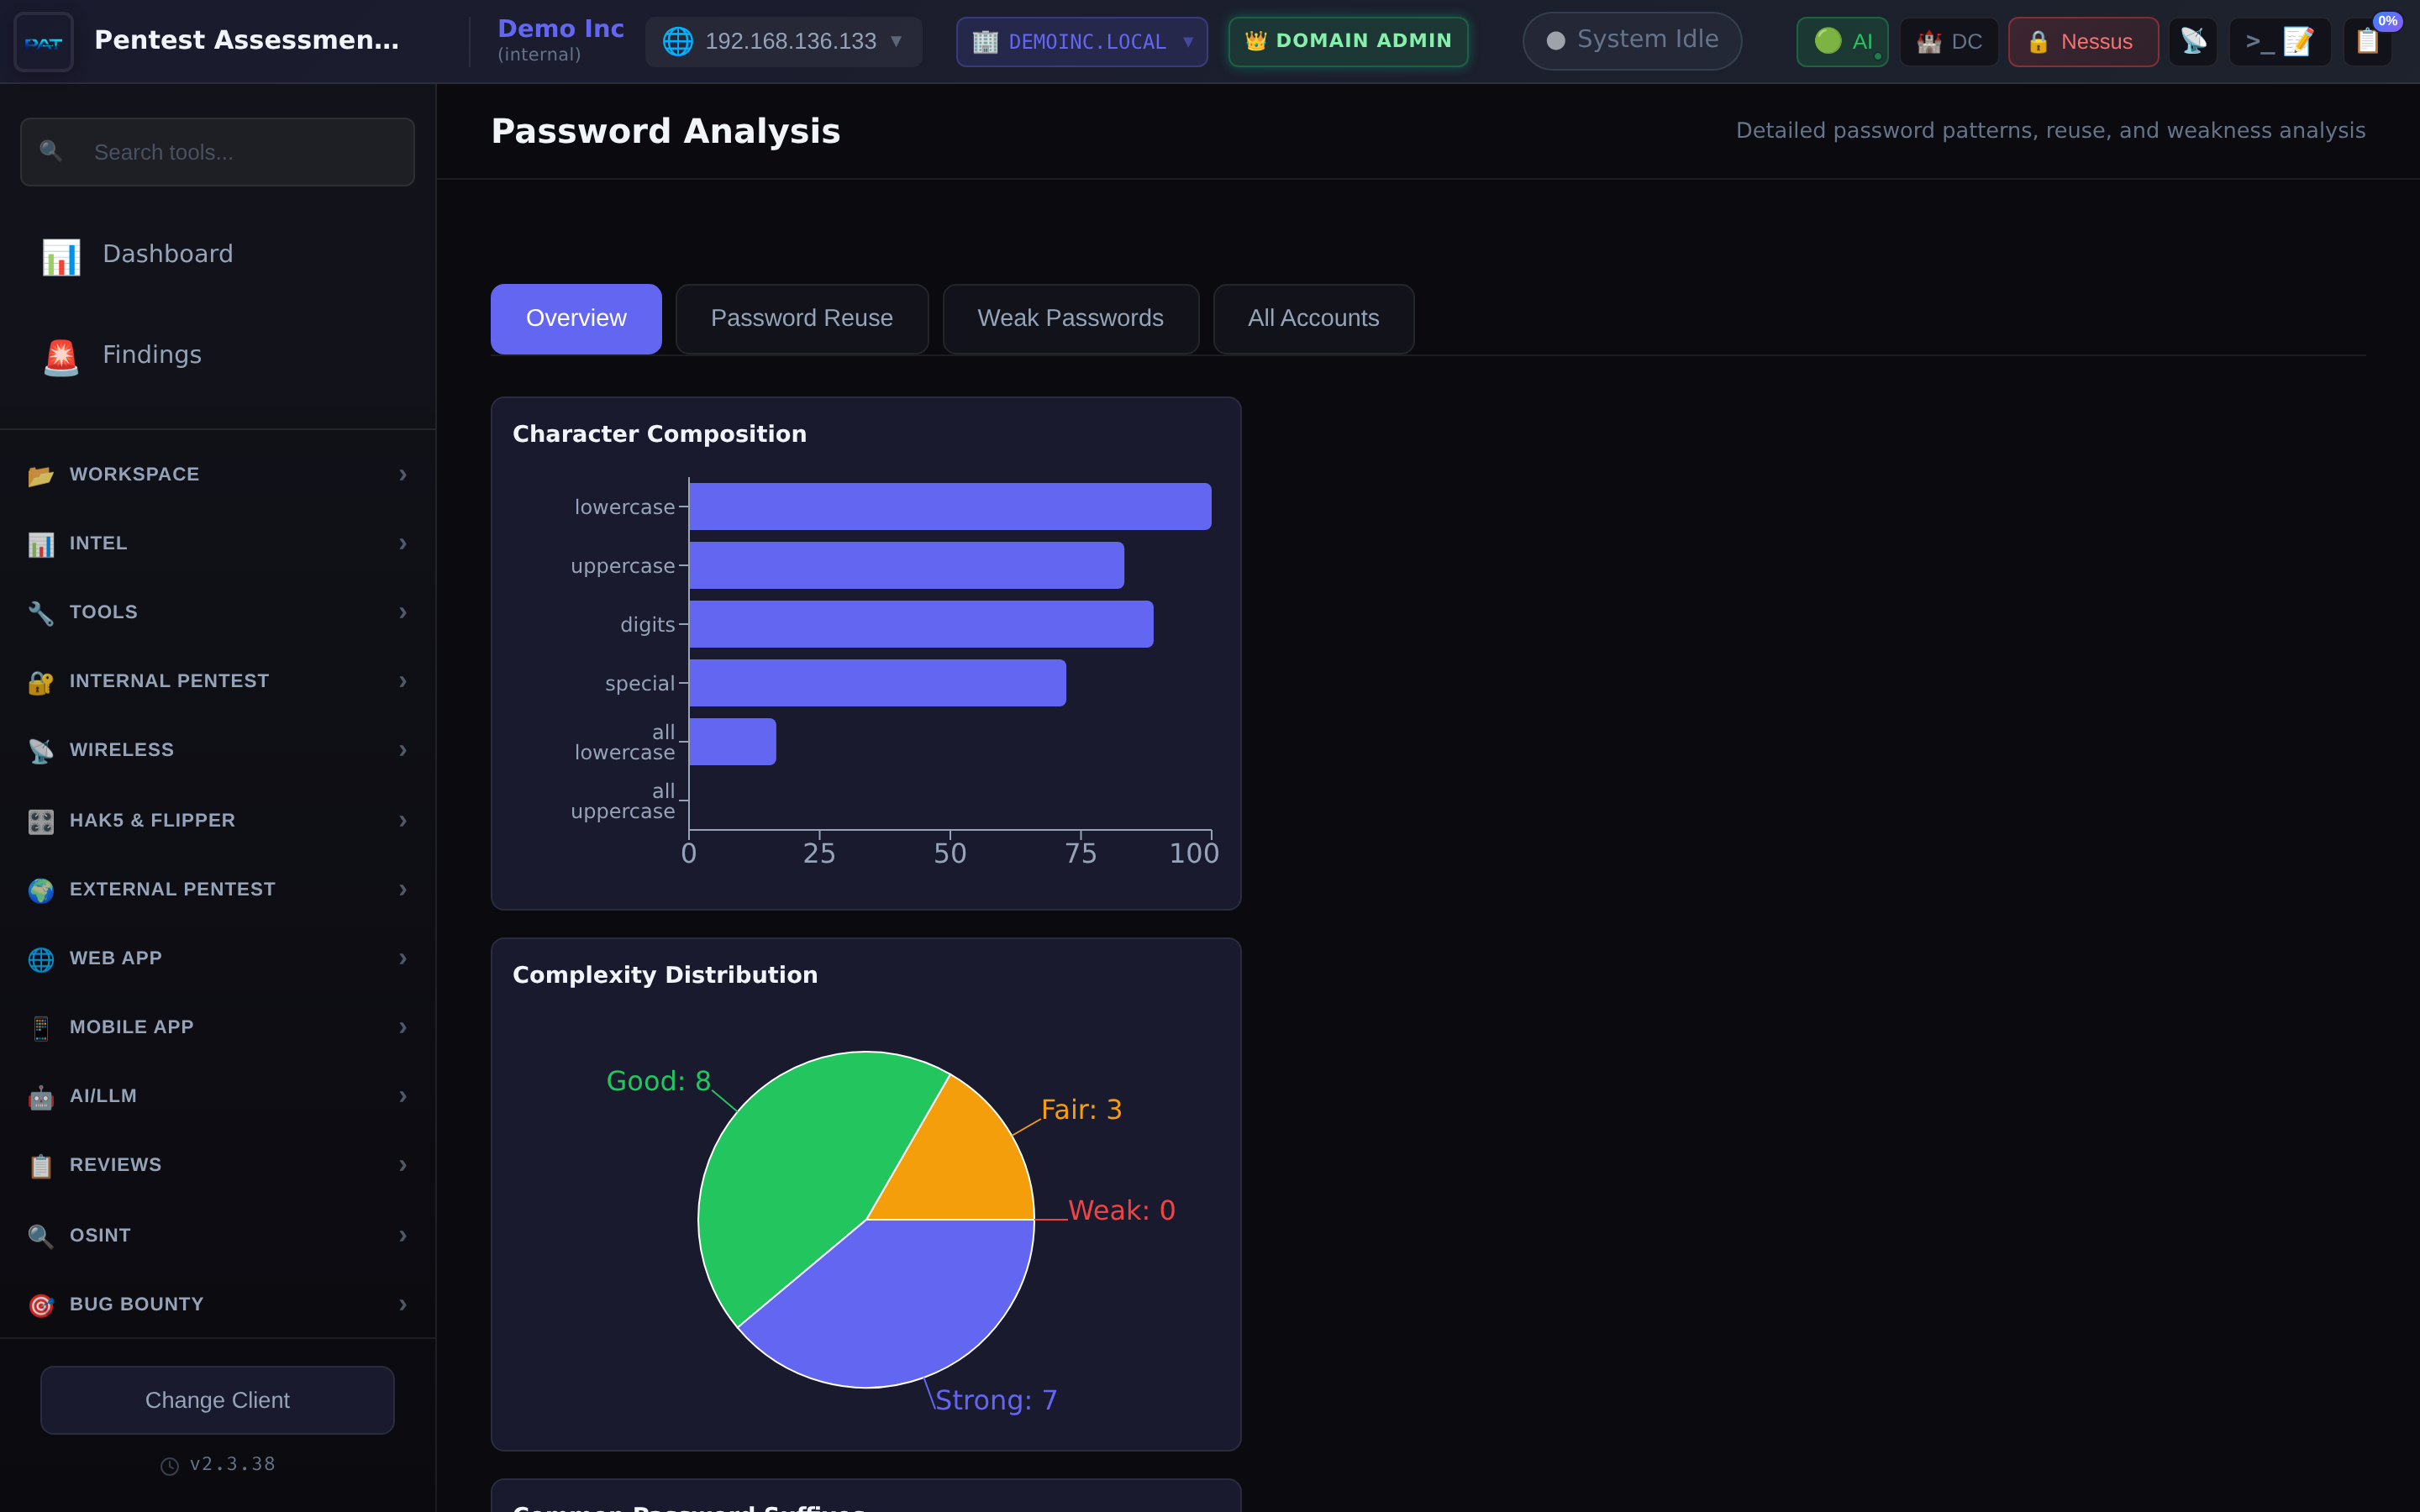Select the Weak Passwords tab
This screenshot has height=1512, width=2420.
pyautogui.click(x=1070, y=318)
